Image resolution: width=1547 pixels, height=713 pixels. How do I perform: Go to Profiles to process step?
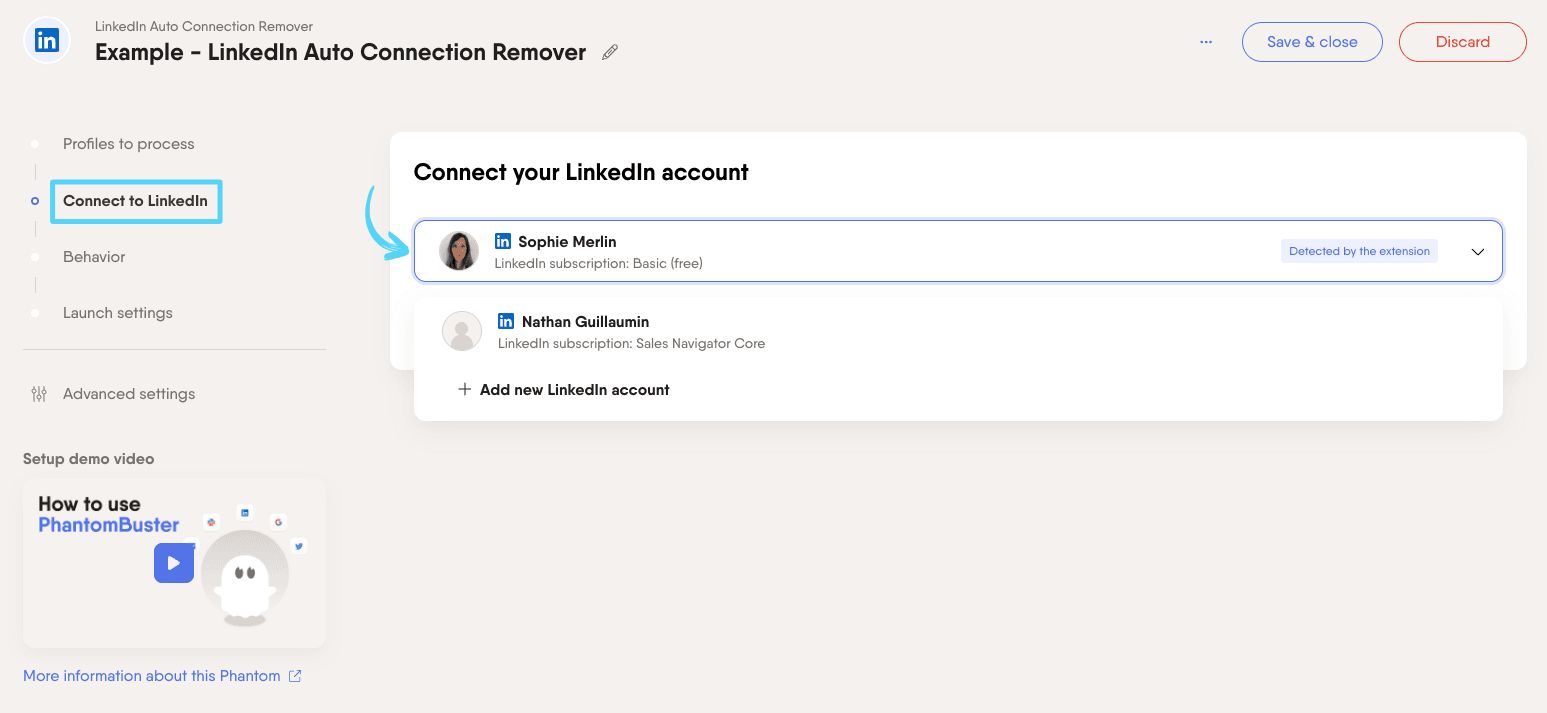(128, 144)
